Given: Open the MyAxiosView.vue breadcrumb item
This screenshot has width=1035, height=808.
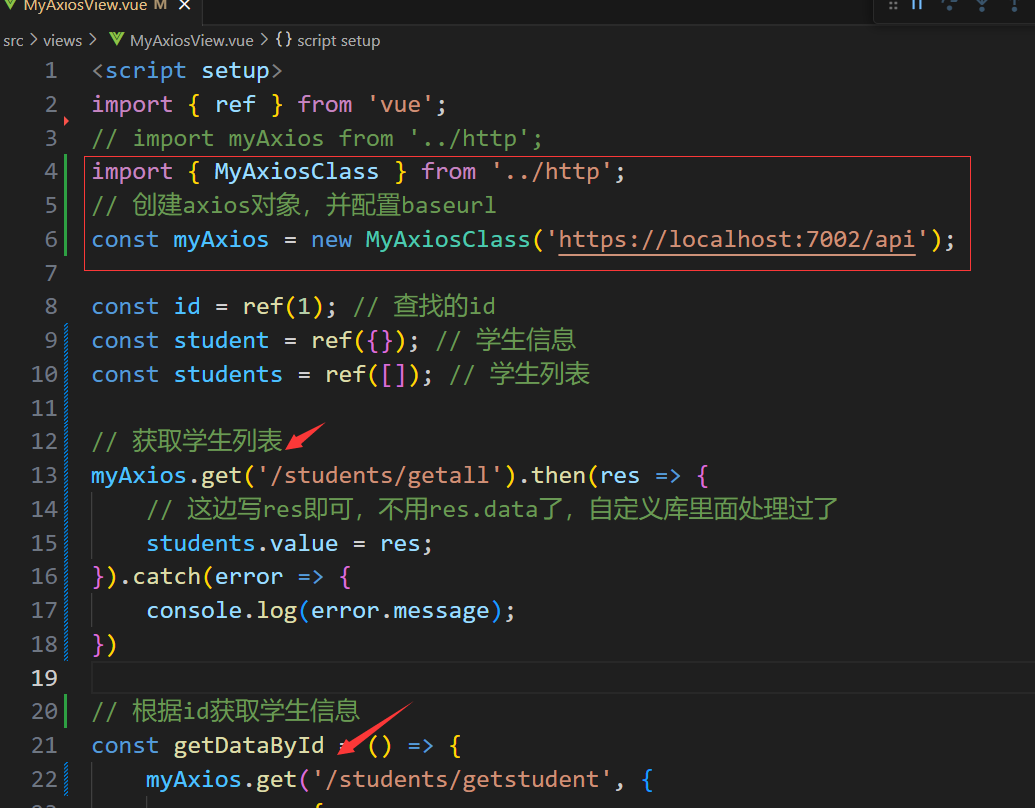Looking at the screenshot, I should coord(191,41).
